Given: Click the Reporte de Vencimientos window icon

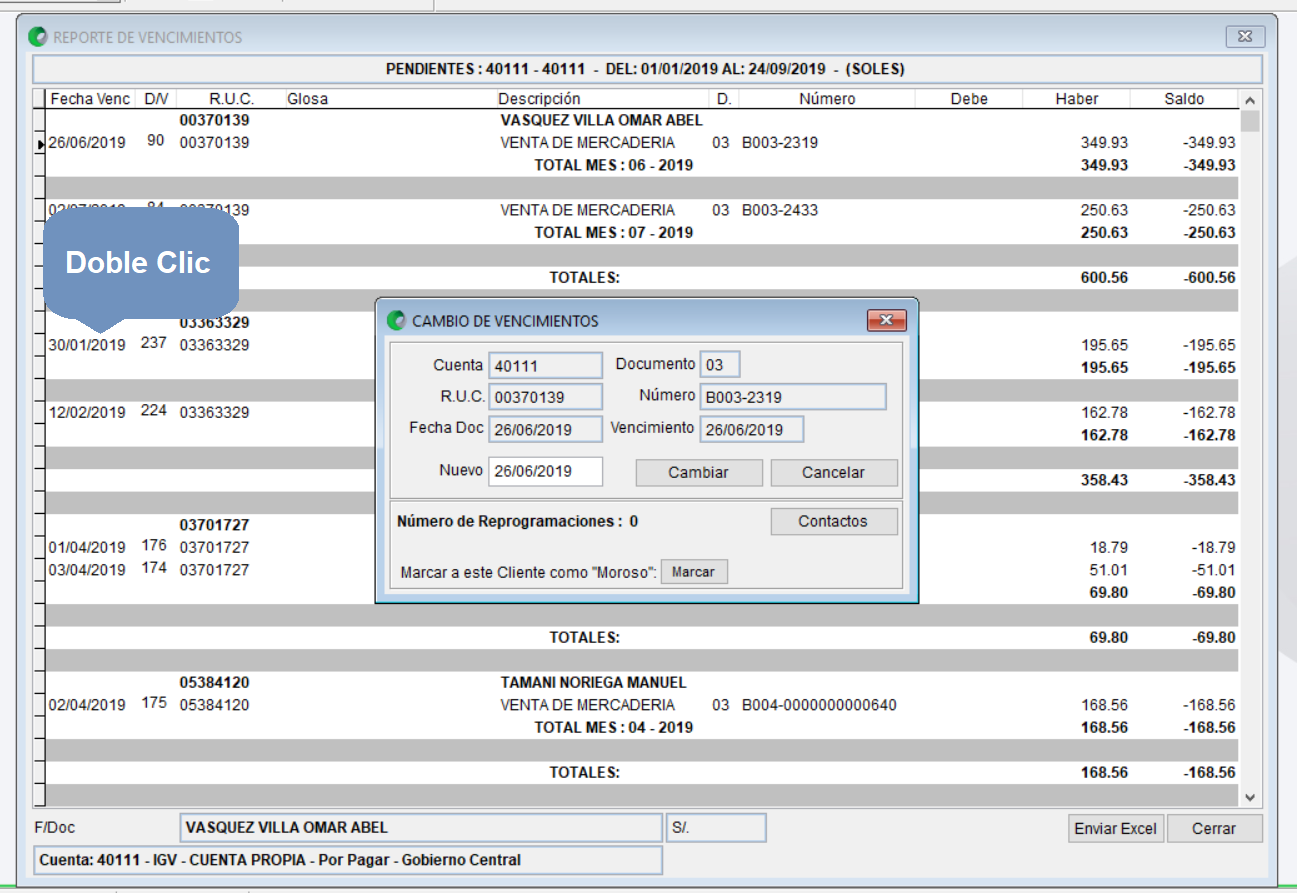Looking at the screenshot, I should pos(40,37).
